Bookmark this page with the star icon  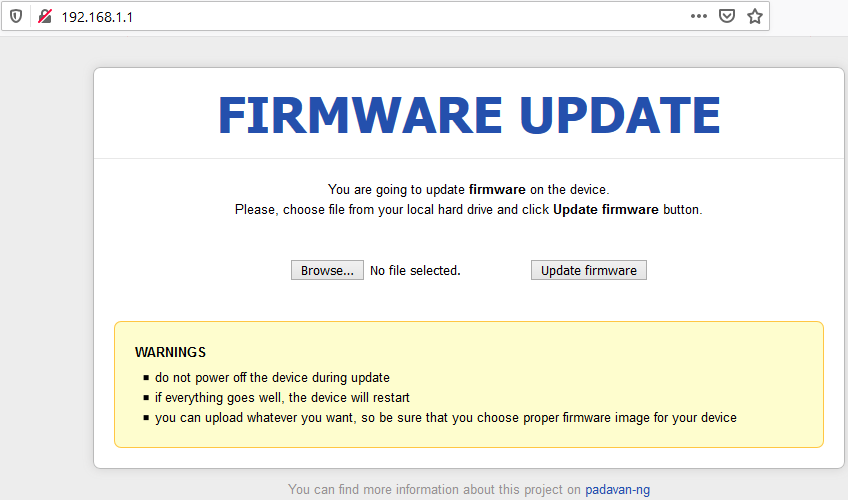tap(755, 16)
